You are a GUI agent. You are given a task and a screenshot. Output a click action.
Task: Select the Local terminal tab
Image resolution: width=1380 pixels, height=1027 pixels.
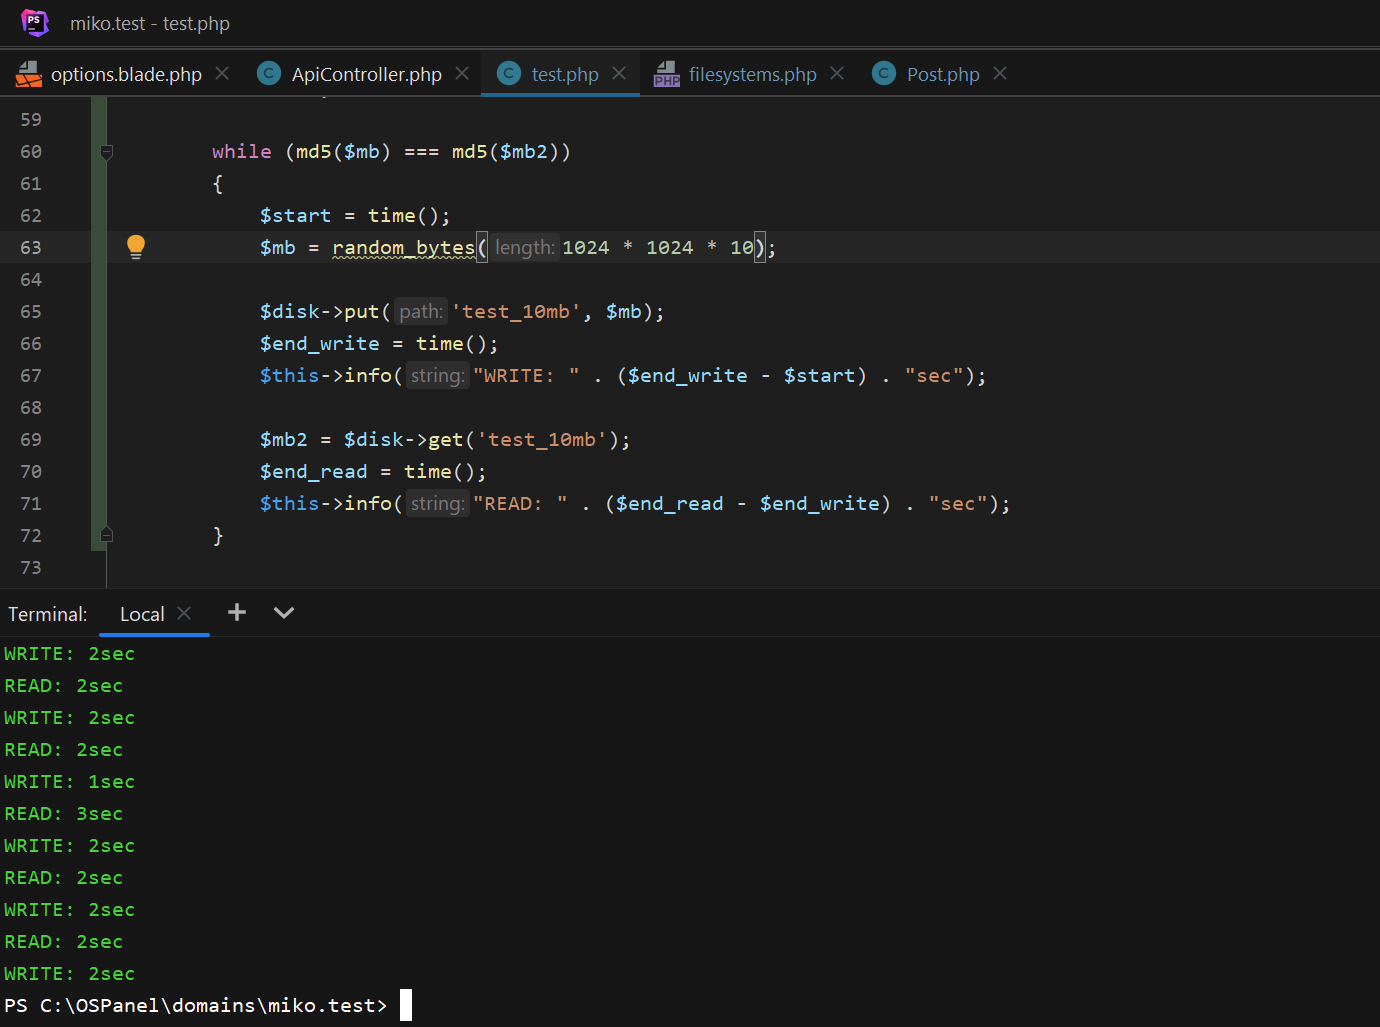(x=142, y=614)
